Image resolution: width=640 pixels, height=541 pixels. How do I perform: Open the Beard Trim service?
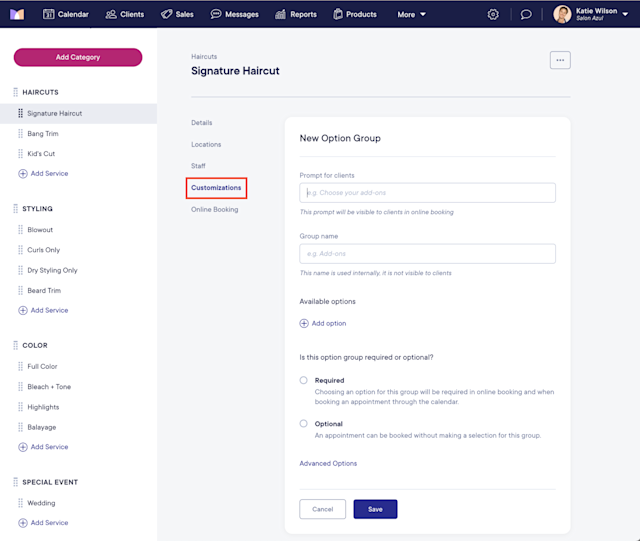(x=44, y=290)
